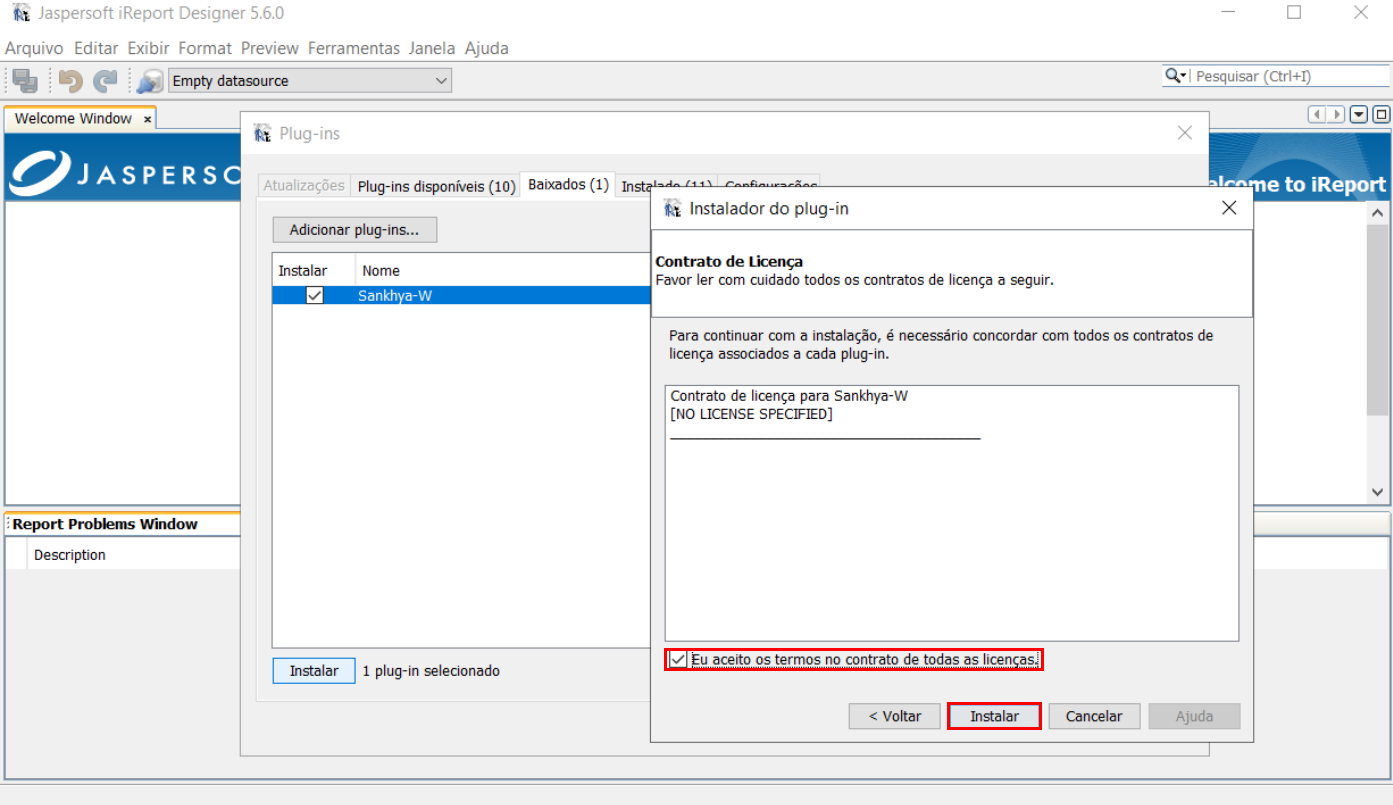The width and height of the screenshot is (1393, 805).
Task: Click the Cancelar button
Action: (x=1094, y=716)
